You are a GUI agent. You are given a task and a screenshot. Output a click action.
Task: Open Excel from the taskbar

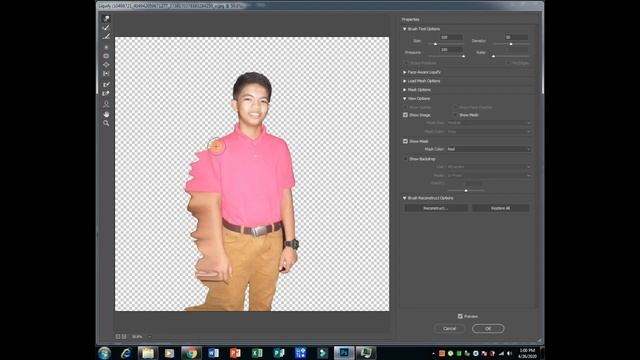[x=257, y=353]
